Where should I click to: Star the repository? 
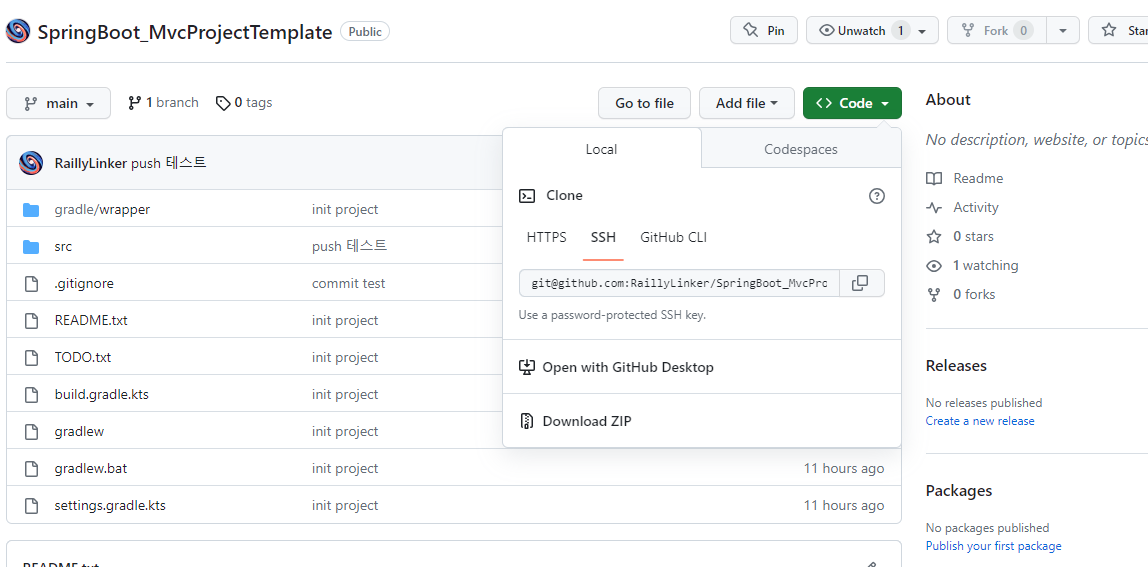click(x=1120, y=31)
